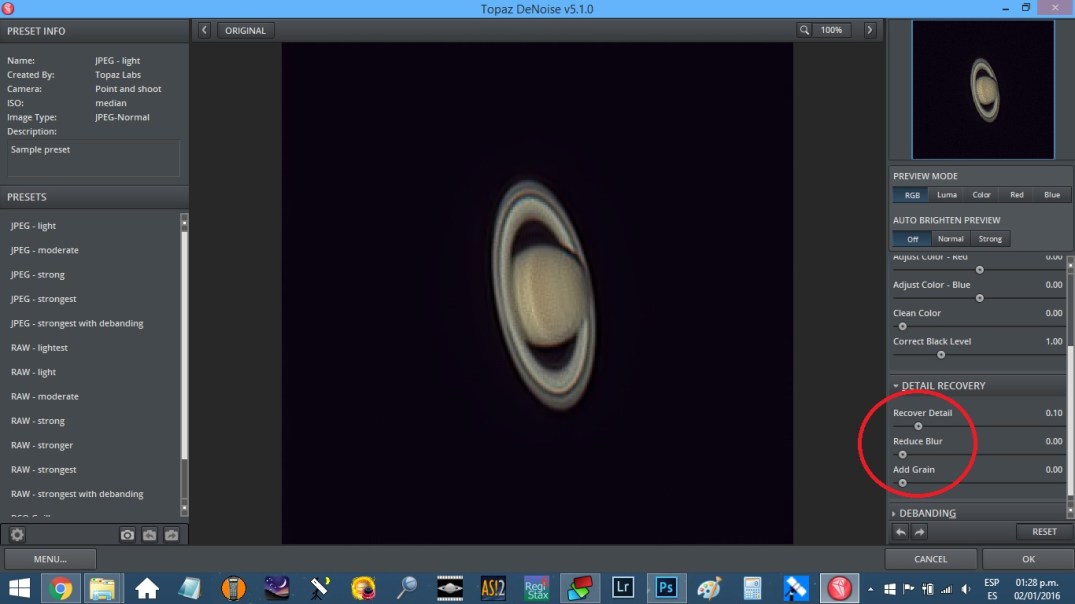
Task: Click the undo arrow beside Reset
Action: click(900, 532)
